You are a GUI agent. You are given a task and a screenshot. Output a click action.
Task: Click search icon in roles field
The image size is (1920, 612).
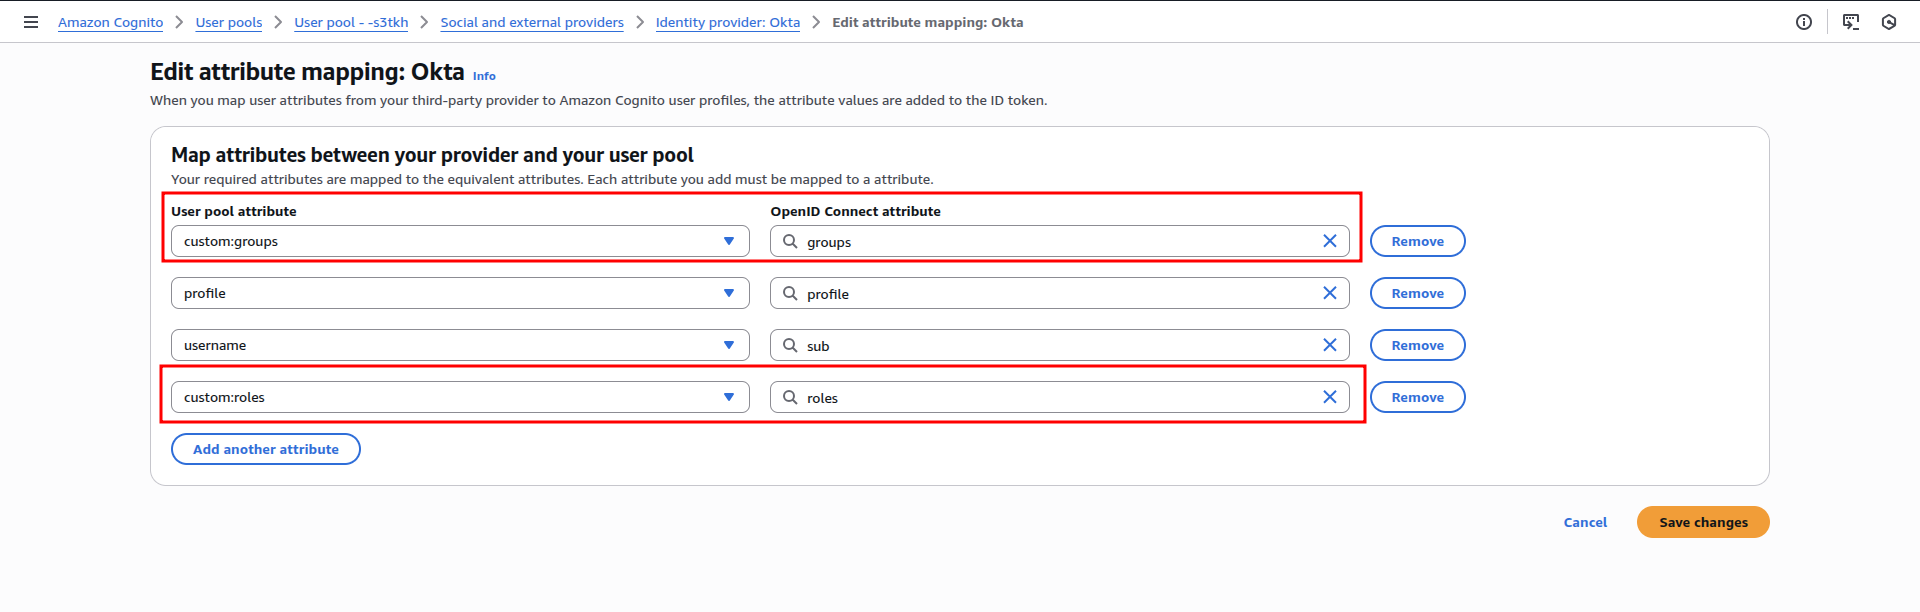pos(790,397)
